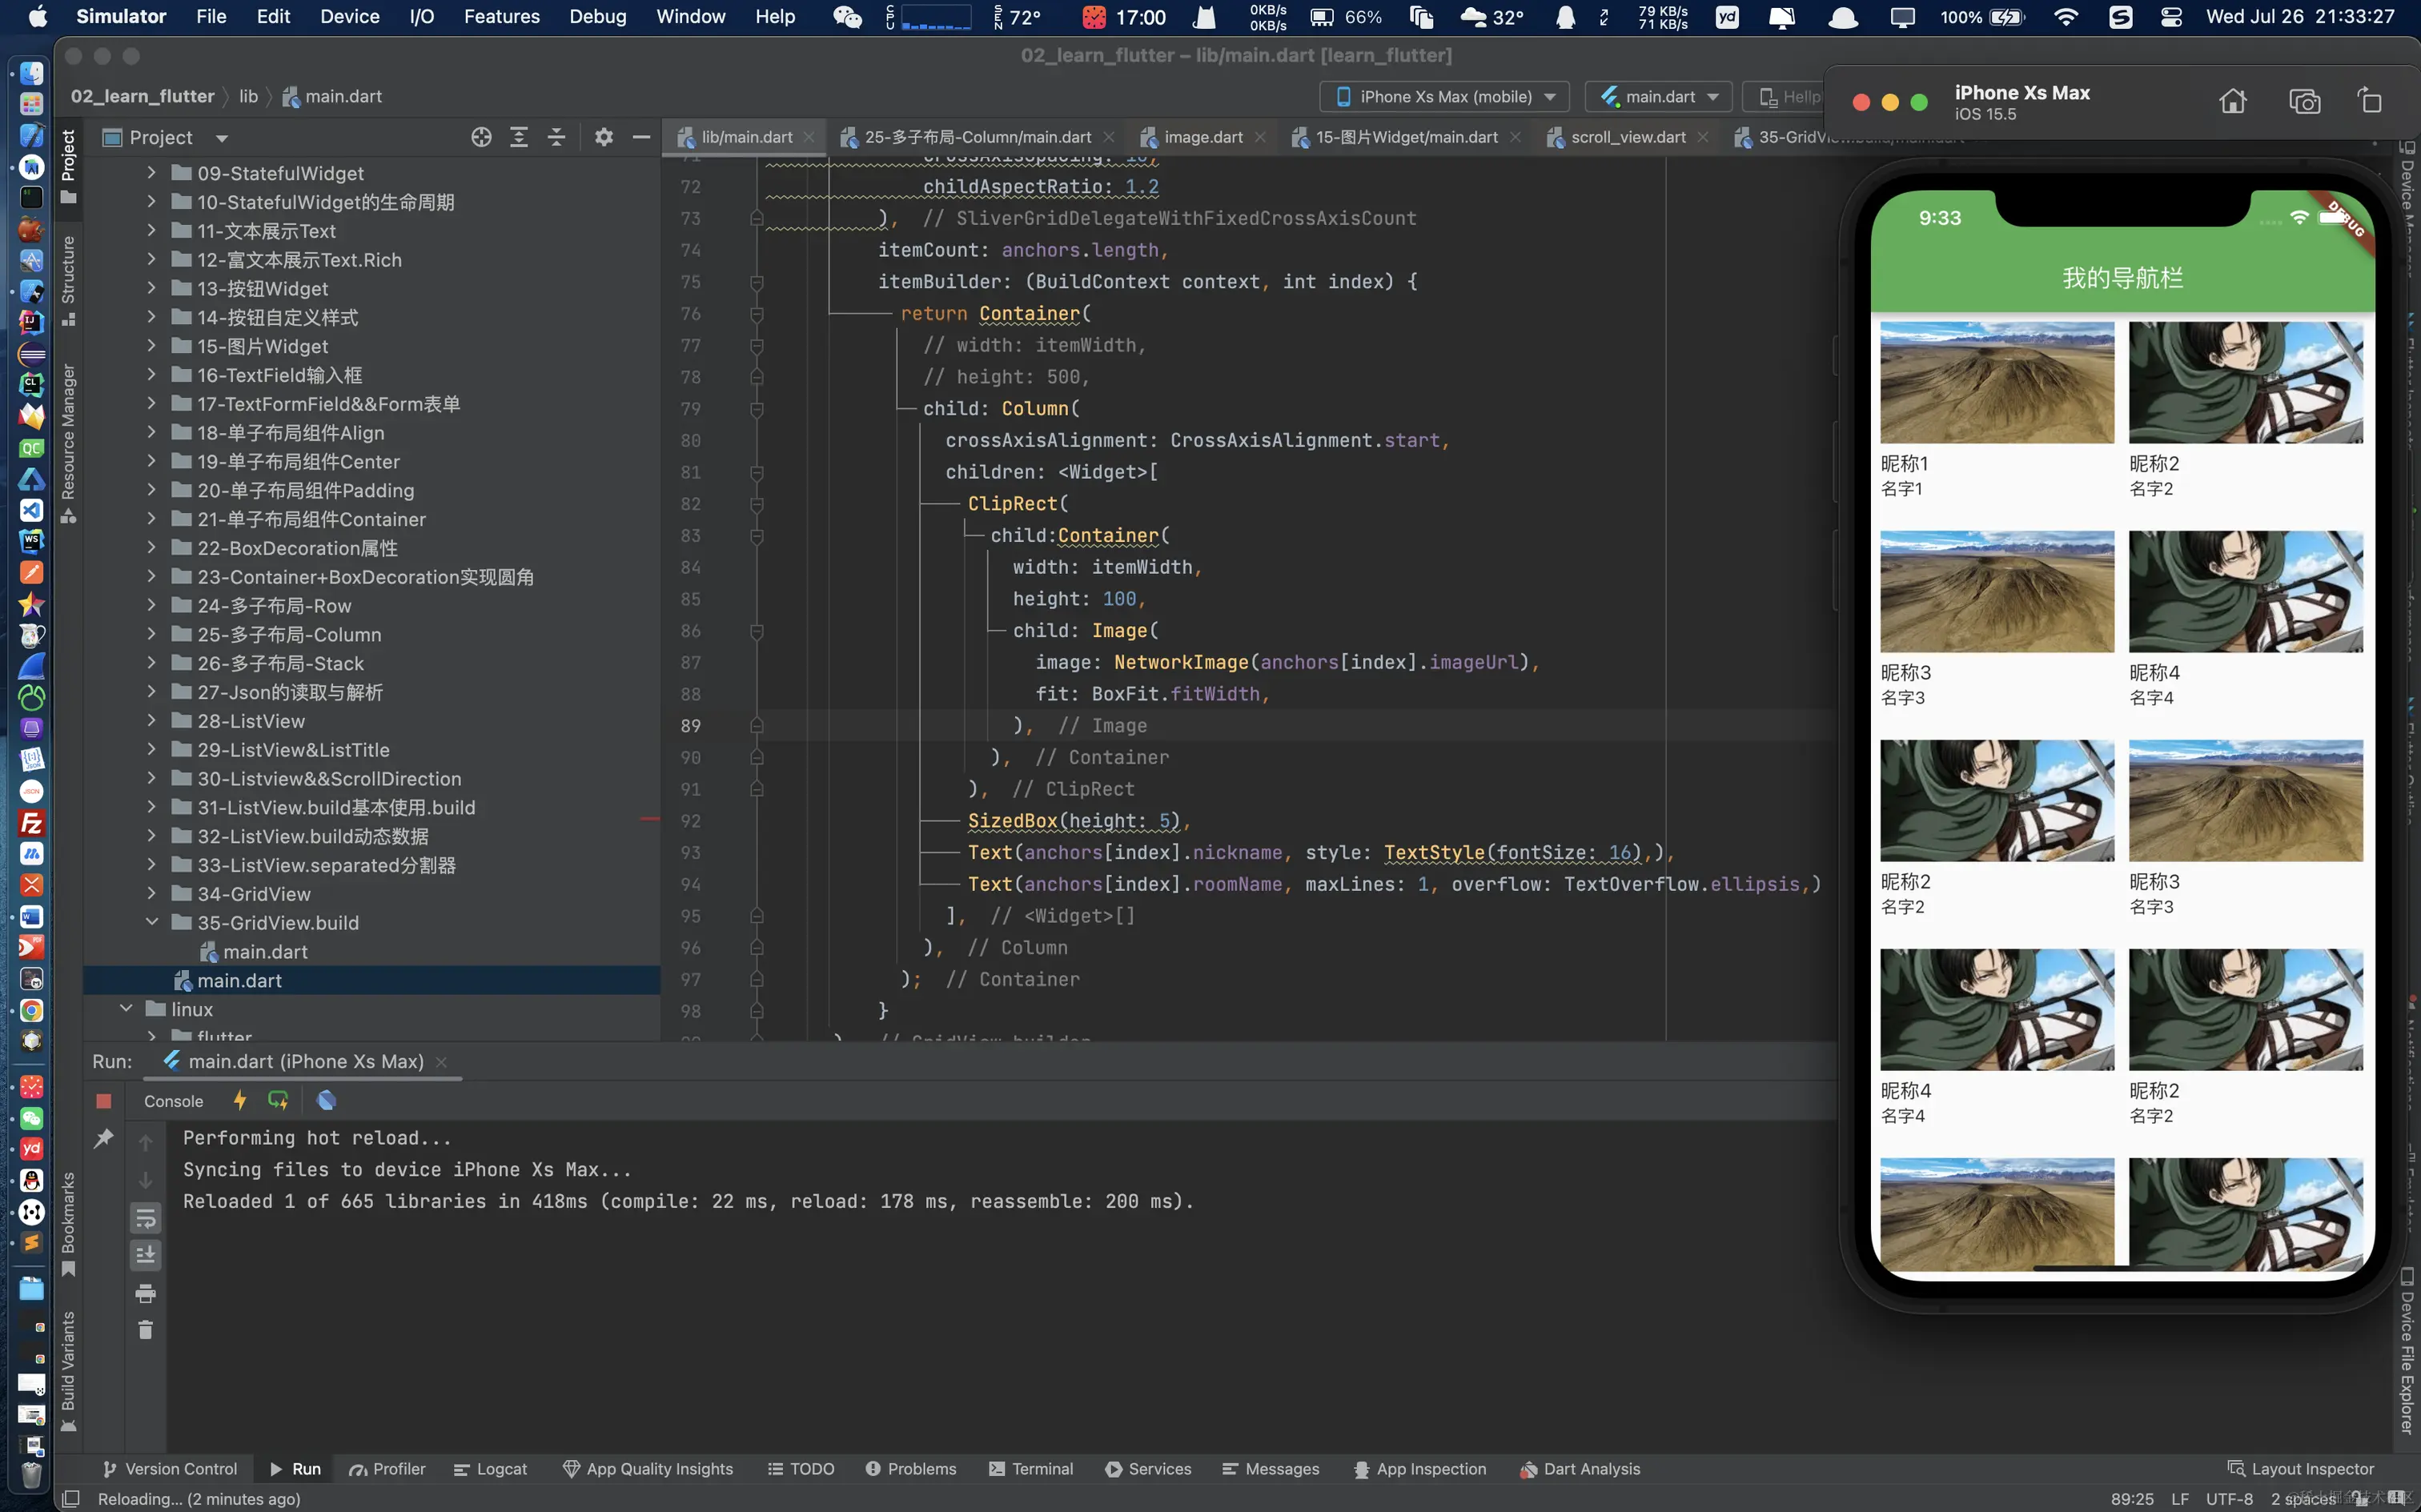Click the pin tab icon in Run panel
Screen dimensions: 2421x1512
[103, 1138]
